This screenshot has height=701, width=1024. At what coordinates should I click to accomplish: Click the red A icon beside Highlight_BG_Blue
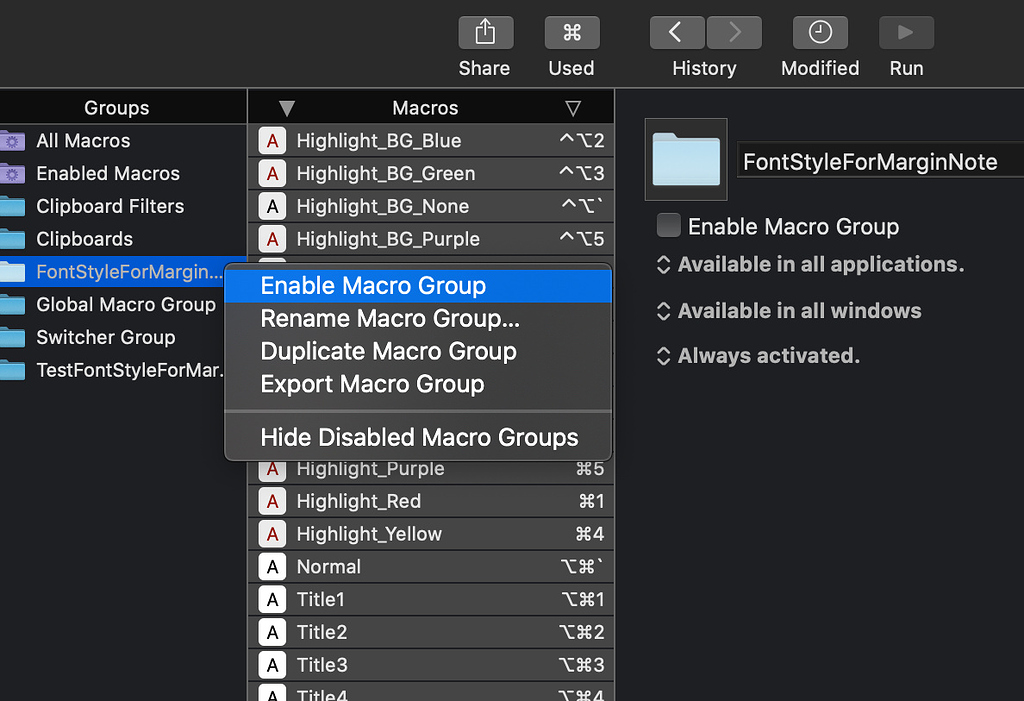click(x=272, y=140)
